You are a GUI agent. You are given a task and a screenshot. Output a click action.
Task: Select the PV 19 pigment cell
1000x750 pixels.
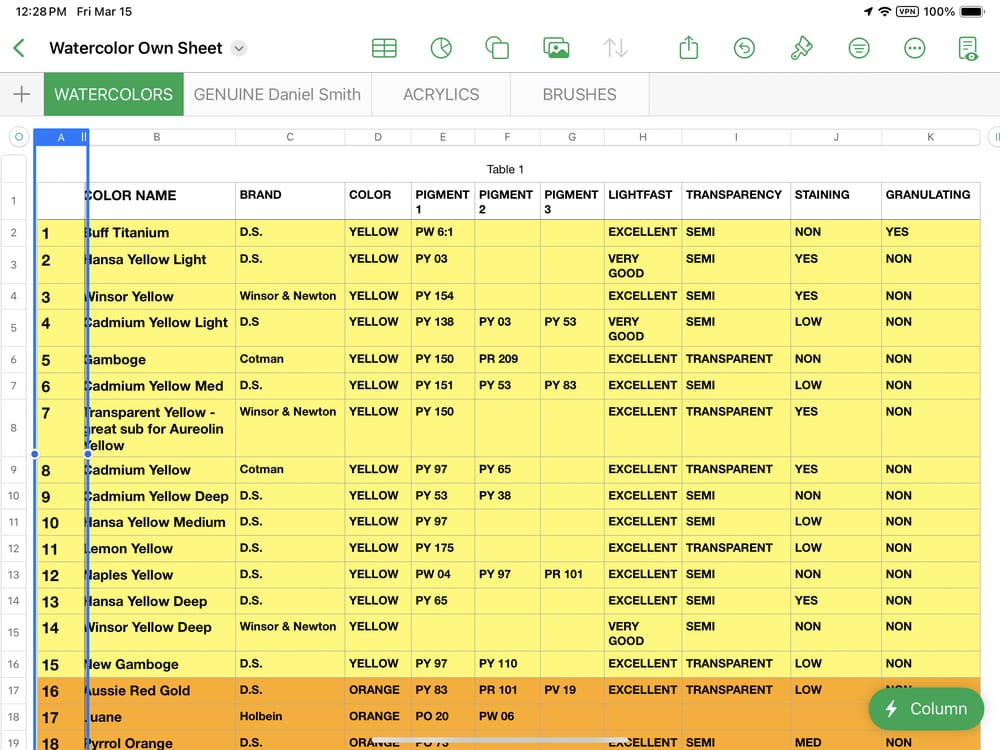coord(572,691)
